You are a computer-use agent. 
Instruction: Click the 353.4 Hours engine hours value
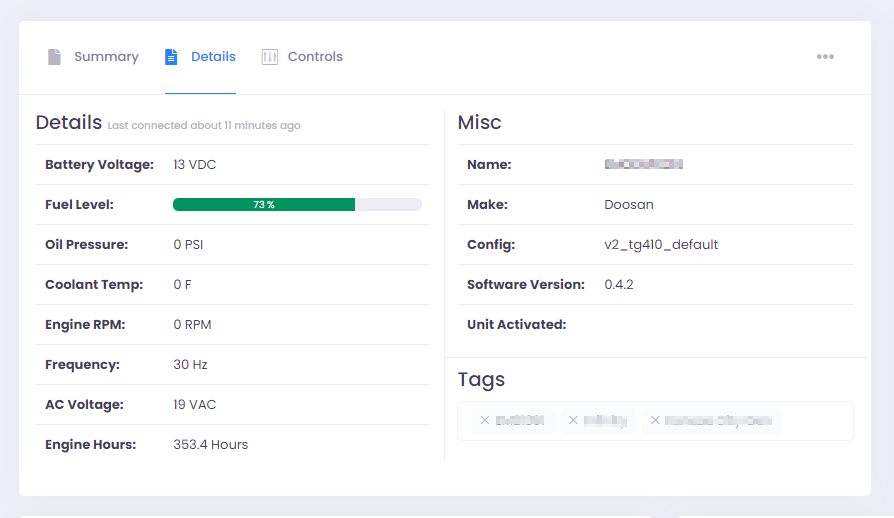(x=210, y=444)
